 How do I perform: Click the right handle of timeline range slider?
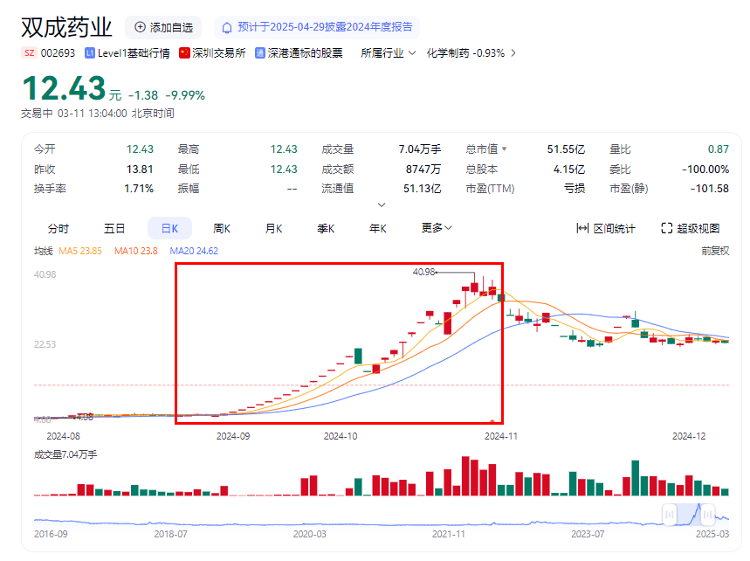(x=708, y=515)
